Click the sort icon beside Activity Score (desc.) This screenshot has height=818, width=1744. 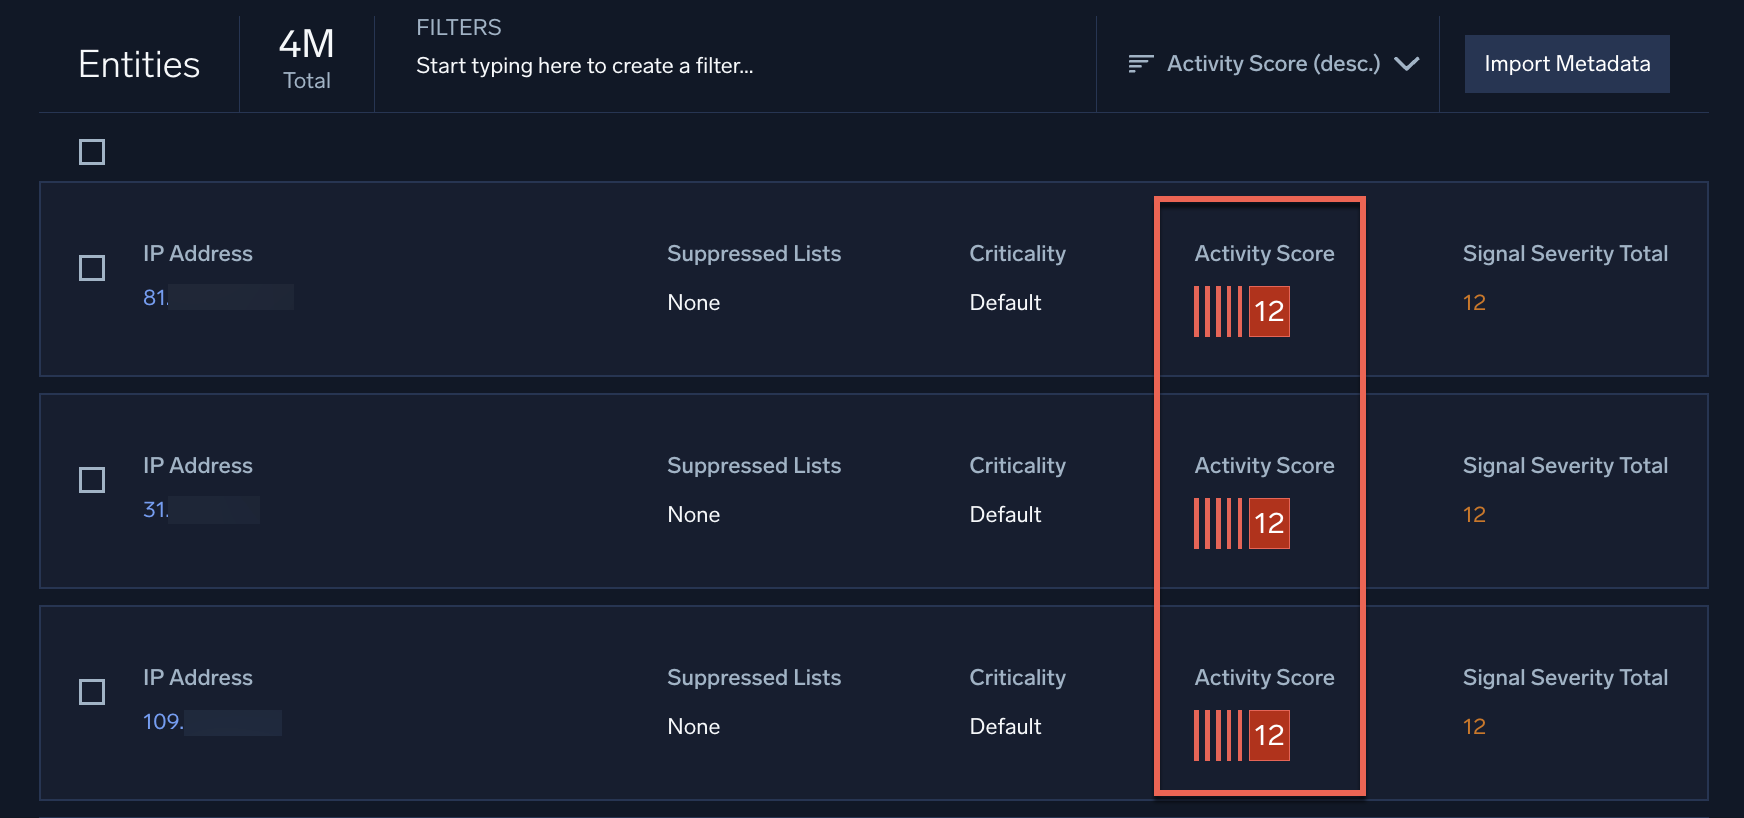tap(1139, 63)
